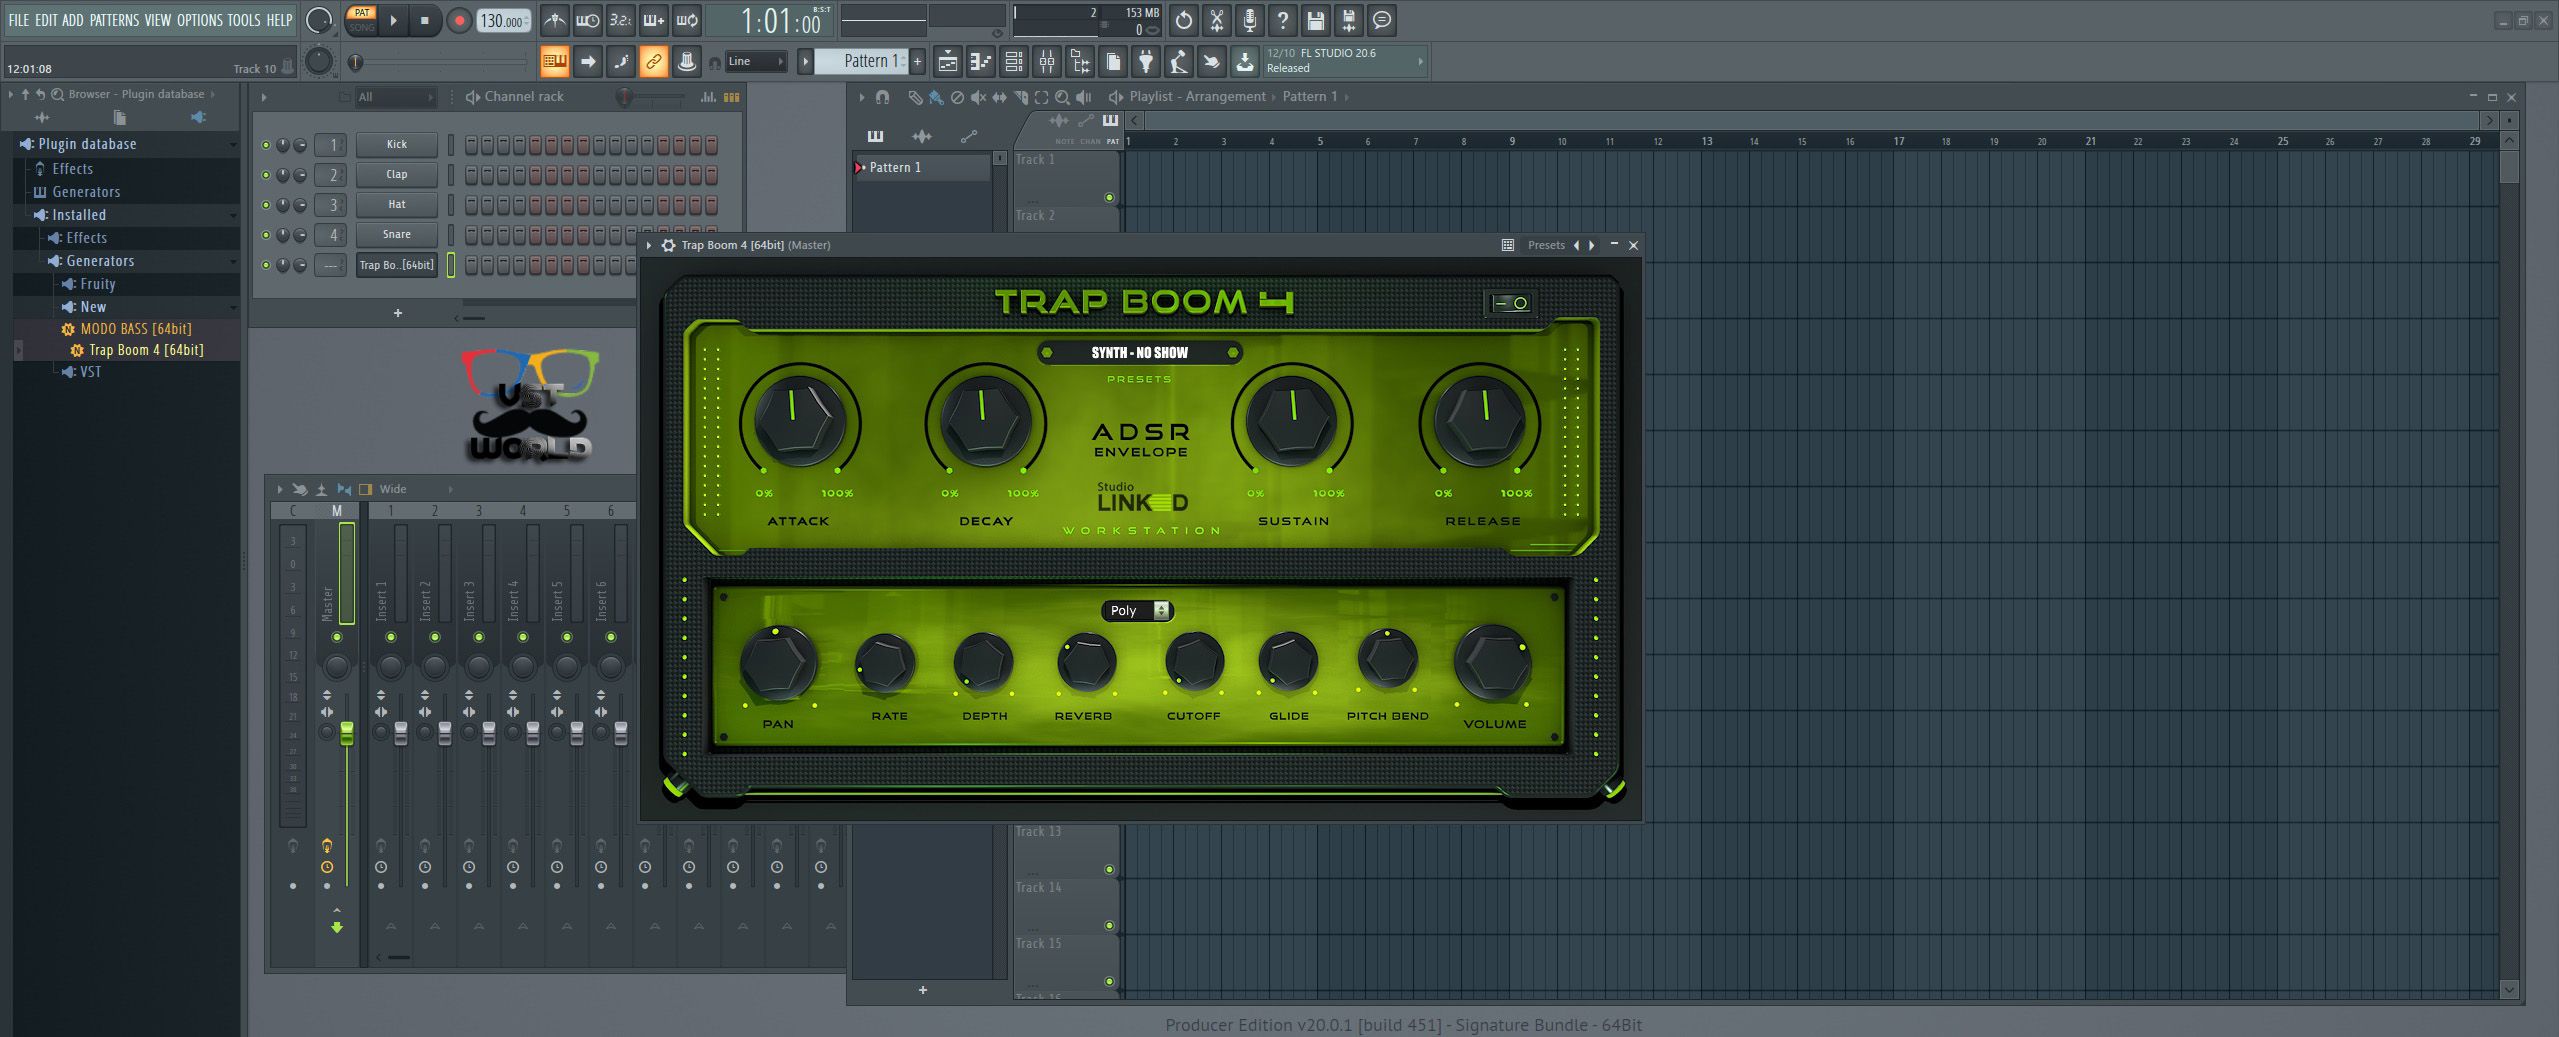
Task: Select the Paint brush tool in Playlist
Action: (935, 97)
